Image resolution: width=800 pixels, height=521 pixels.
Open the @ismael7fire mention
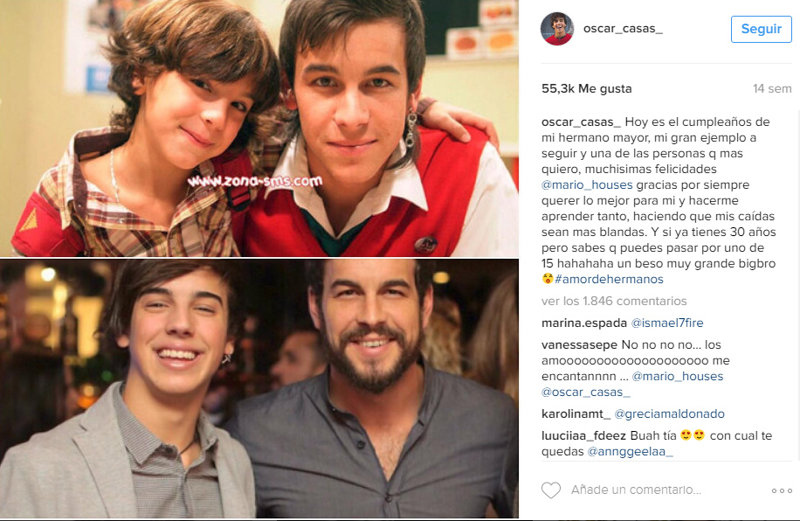(x=667, y=323)
